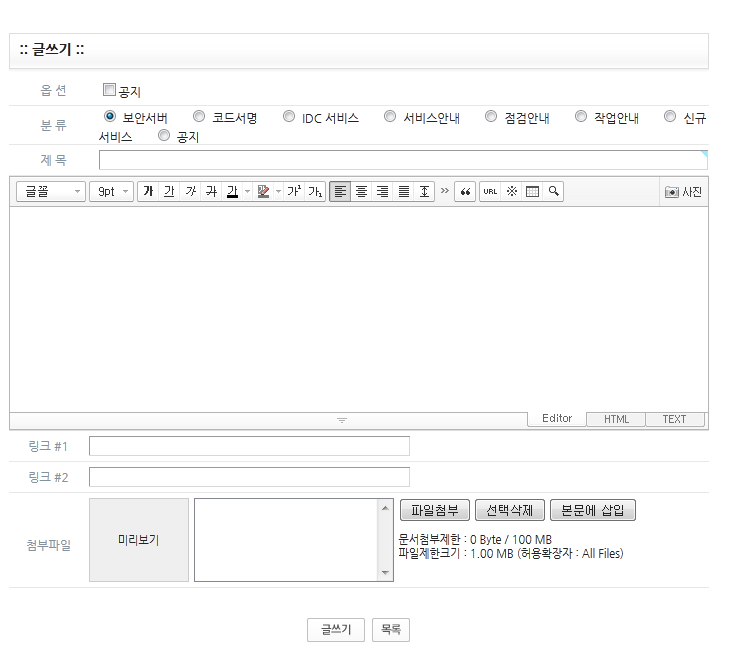The image size is (737, 667).
Task: Click the 링크 #1 input field
Action: 250,446
